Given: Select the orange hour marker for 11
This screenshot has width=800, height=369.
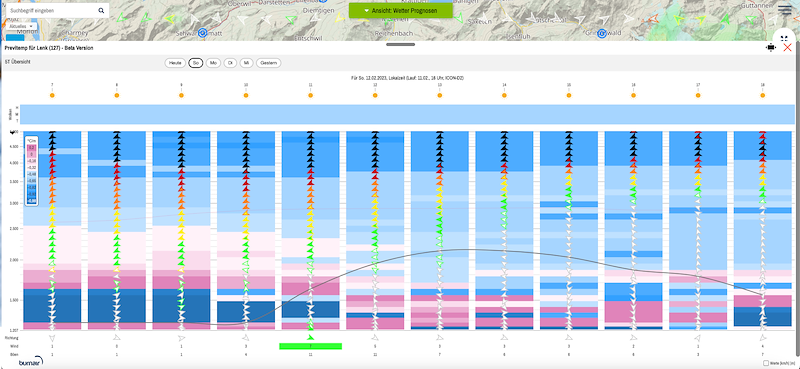Looking at the screenshot, I should (x=311, y=95).
